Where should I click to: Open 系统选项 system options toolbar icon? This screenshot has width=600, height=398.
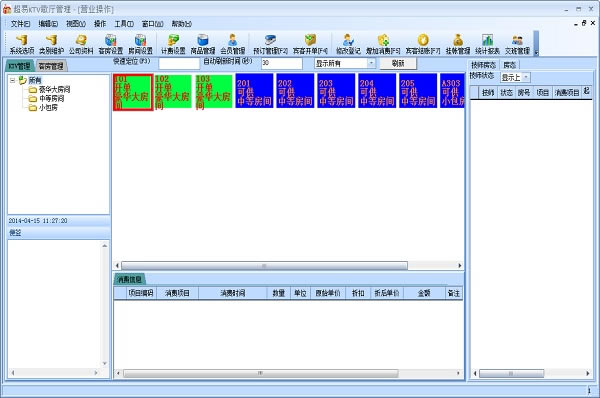(22, 44)
